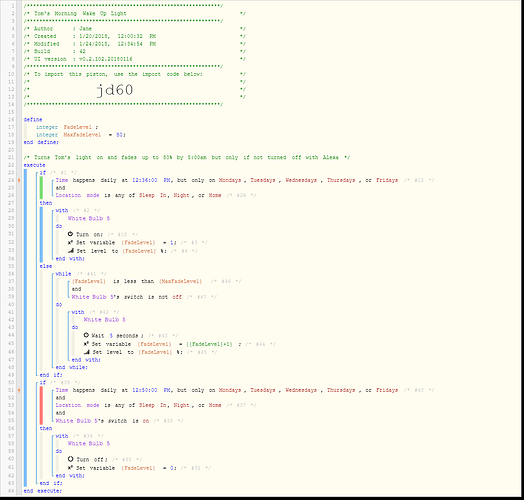
Task: Click the else keyword on line 35
Action: point(46,266)
